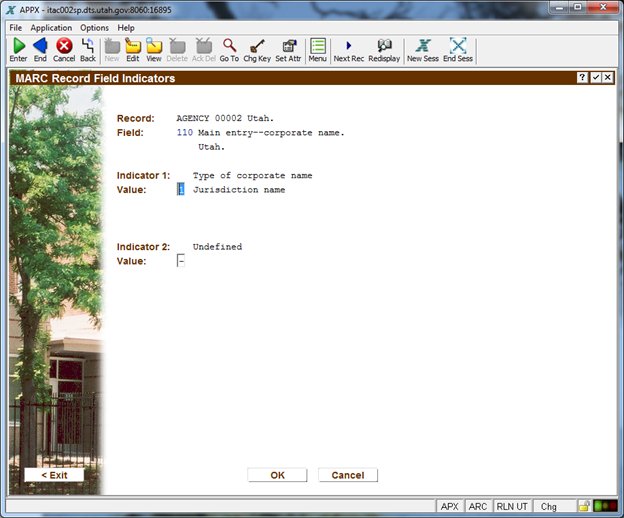624x518 pixels.
Task: Open the Options menu
Action: [94, 28]
